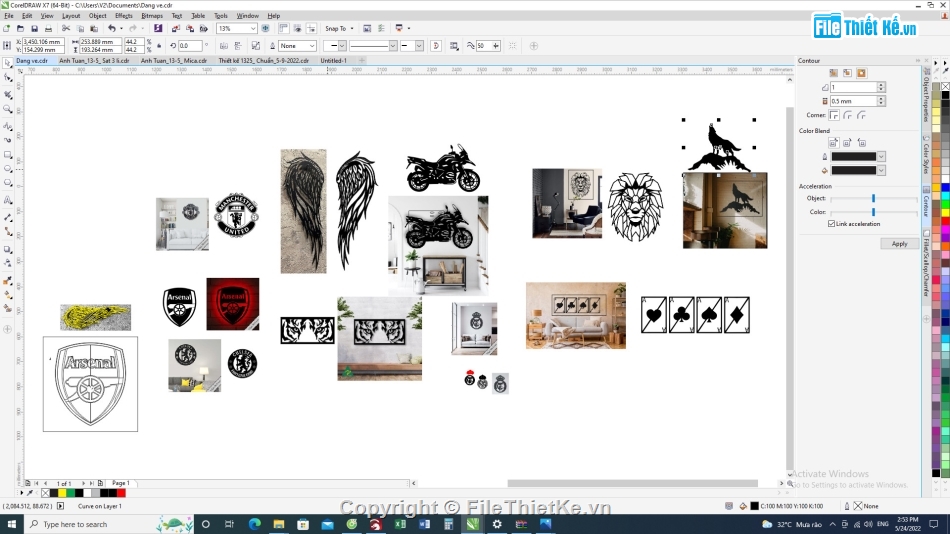Choose bevel corner contour option

point(861,115)
